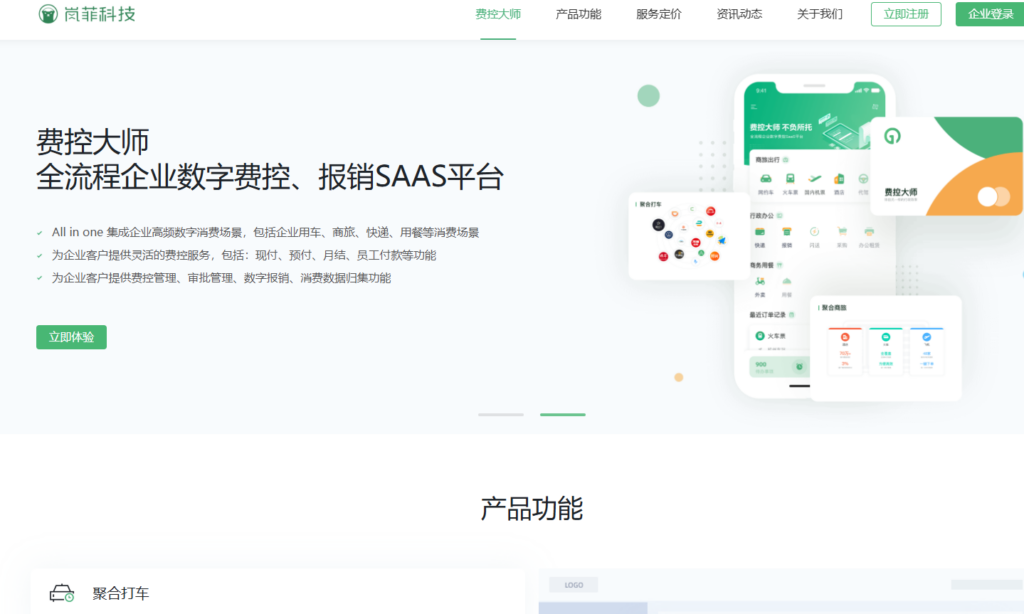
Task: Tap the 国内机票 airplane icon in phone mockup
Action: [815, 179]
